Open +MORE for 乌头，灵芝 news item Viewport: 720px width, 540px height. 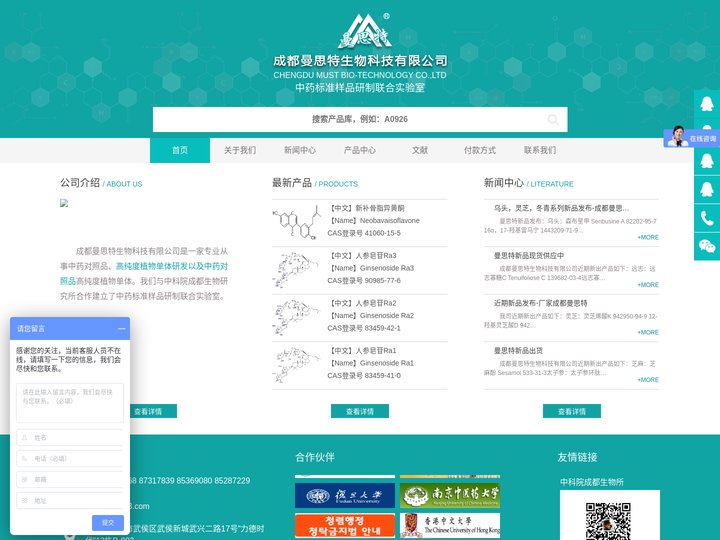pyautogui.click(x=648, y=237)
